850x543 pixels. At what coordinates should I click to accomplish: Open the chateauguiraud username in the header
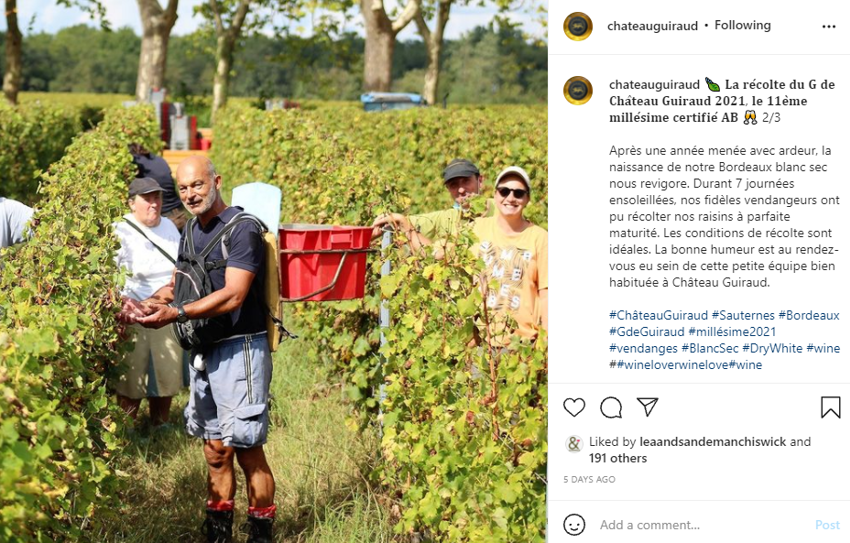652,26
